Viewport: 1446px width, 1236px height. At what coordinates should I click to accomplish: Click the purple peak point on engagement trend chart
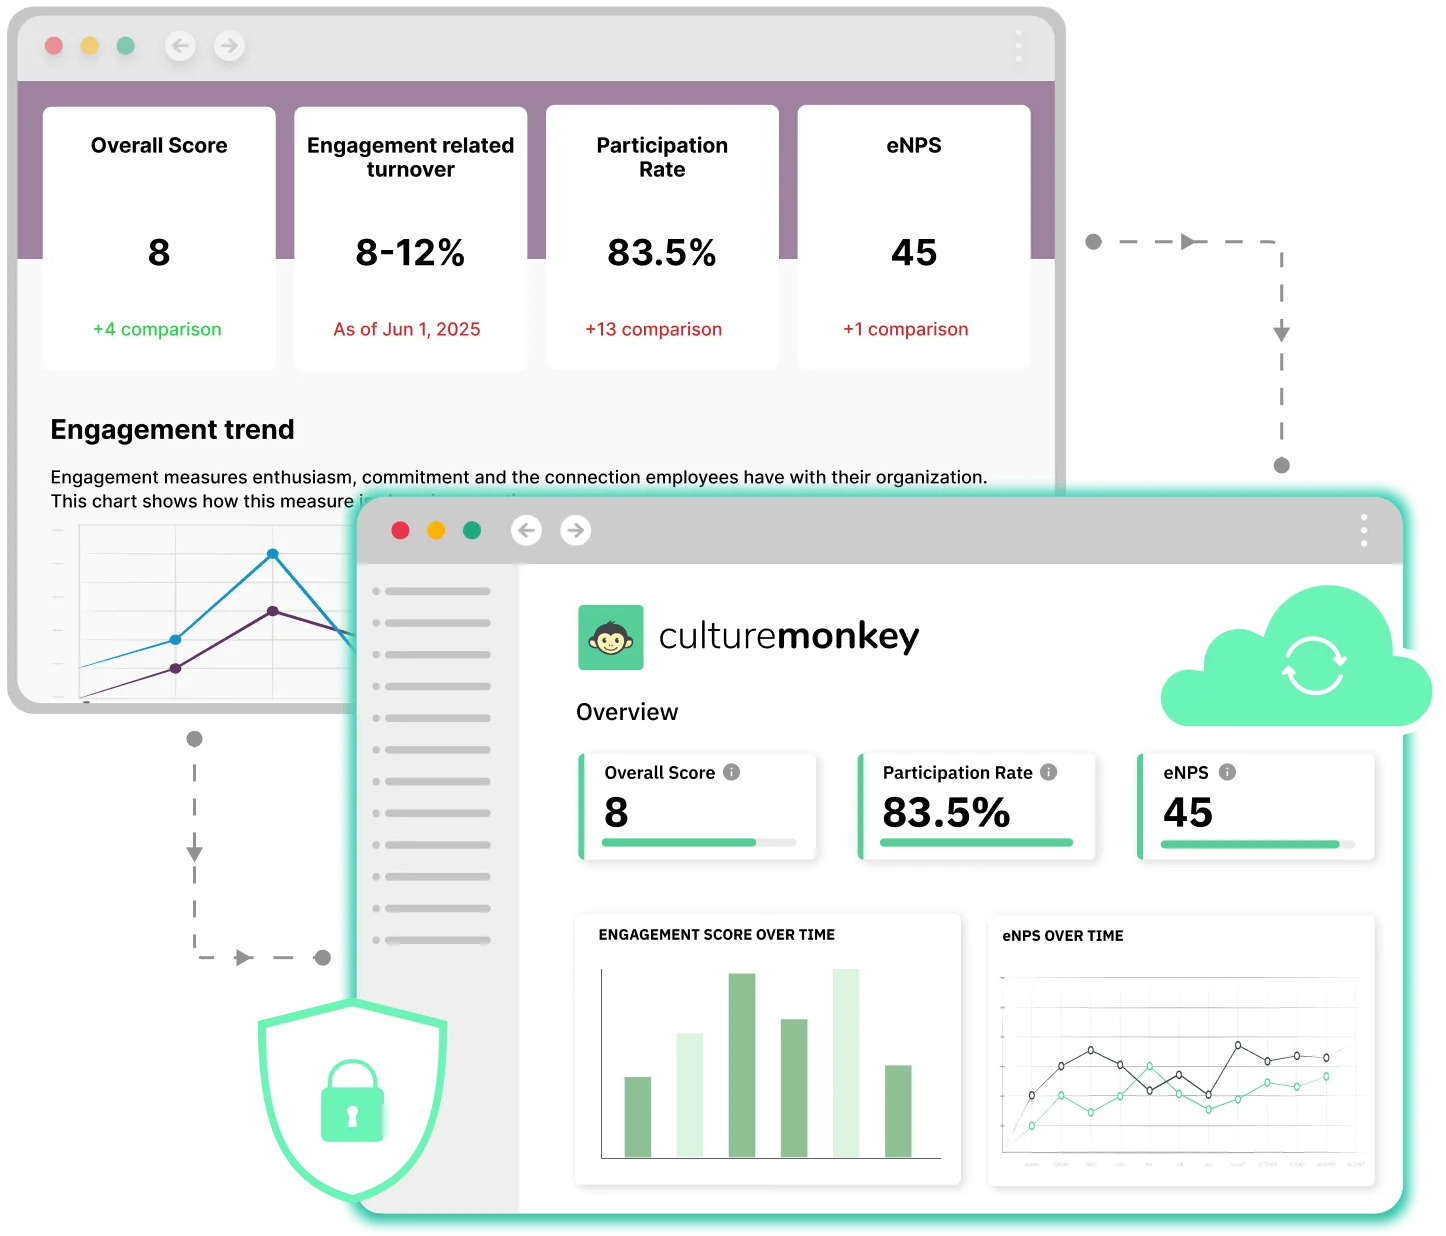[x=273, y=611]
